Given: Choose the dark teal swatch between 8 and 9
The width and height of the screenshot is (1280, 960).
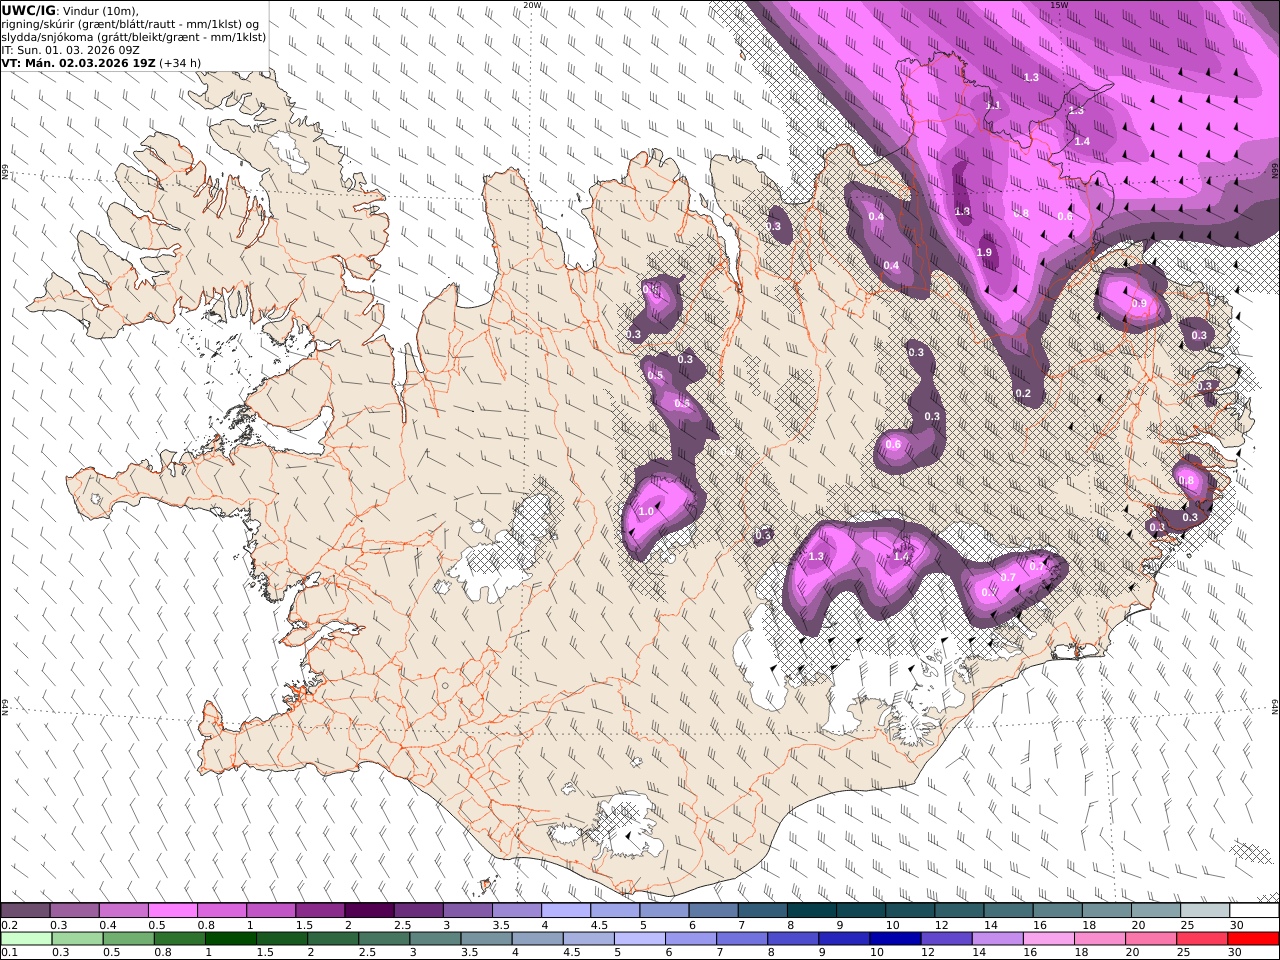Looking at the screenshot, I should [811, 910].
